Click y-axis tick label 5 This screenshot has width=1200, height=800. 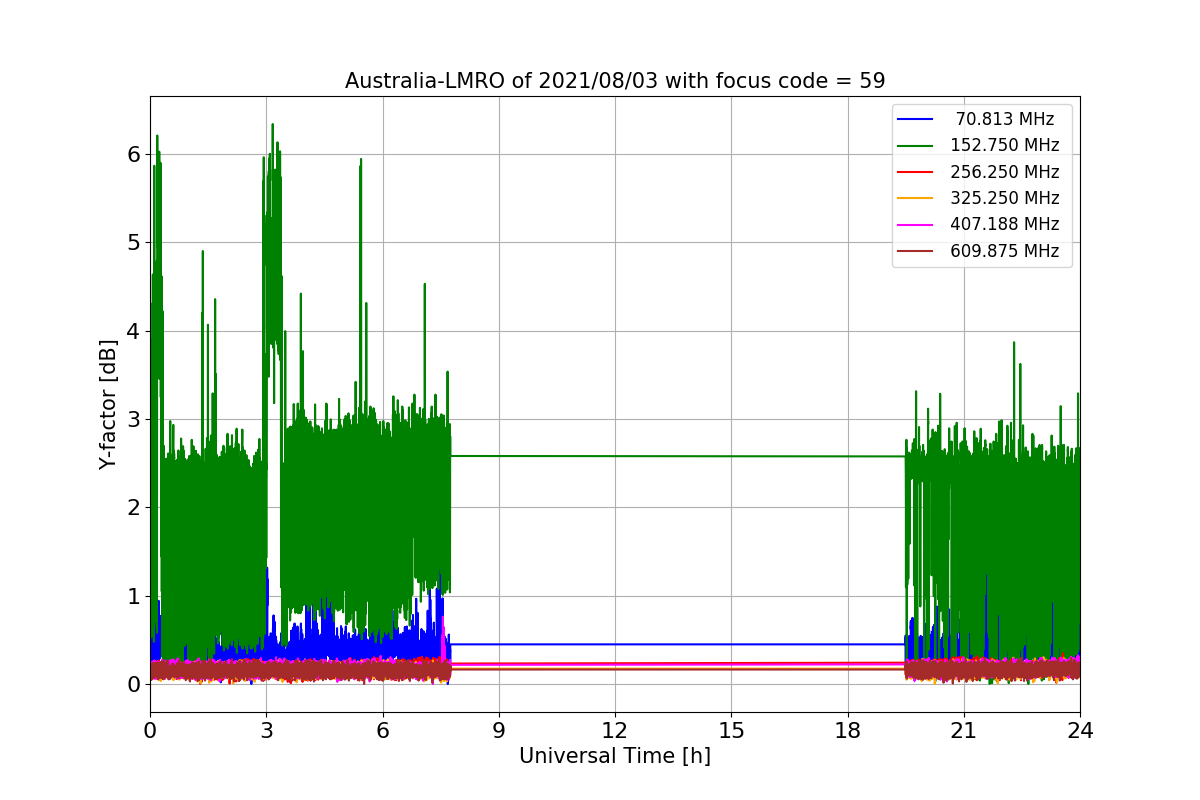(x=134, y=243)
